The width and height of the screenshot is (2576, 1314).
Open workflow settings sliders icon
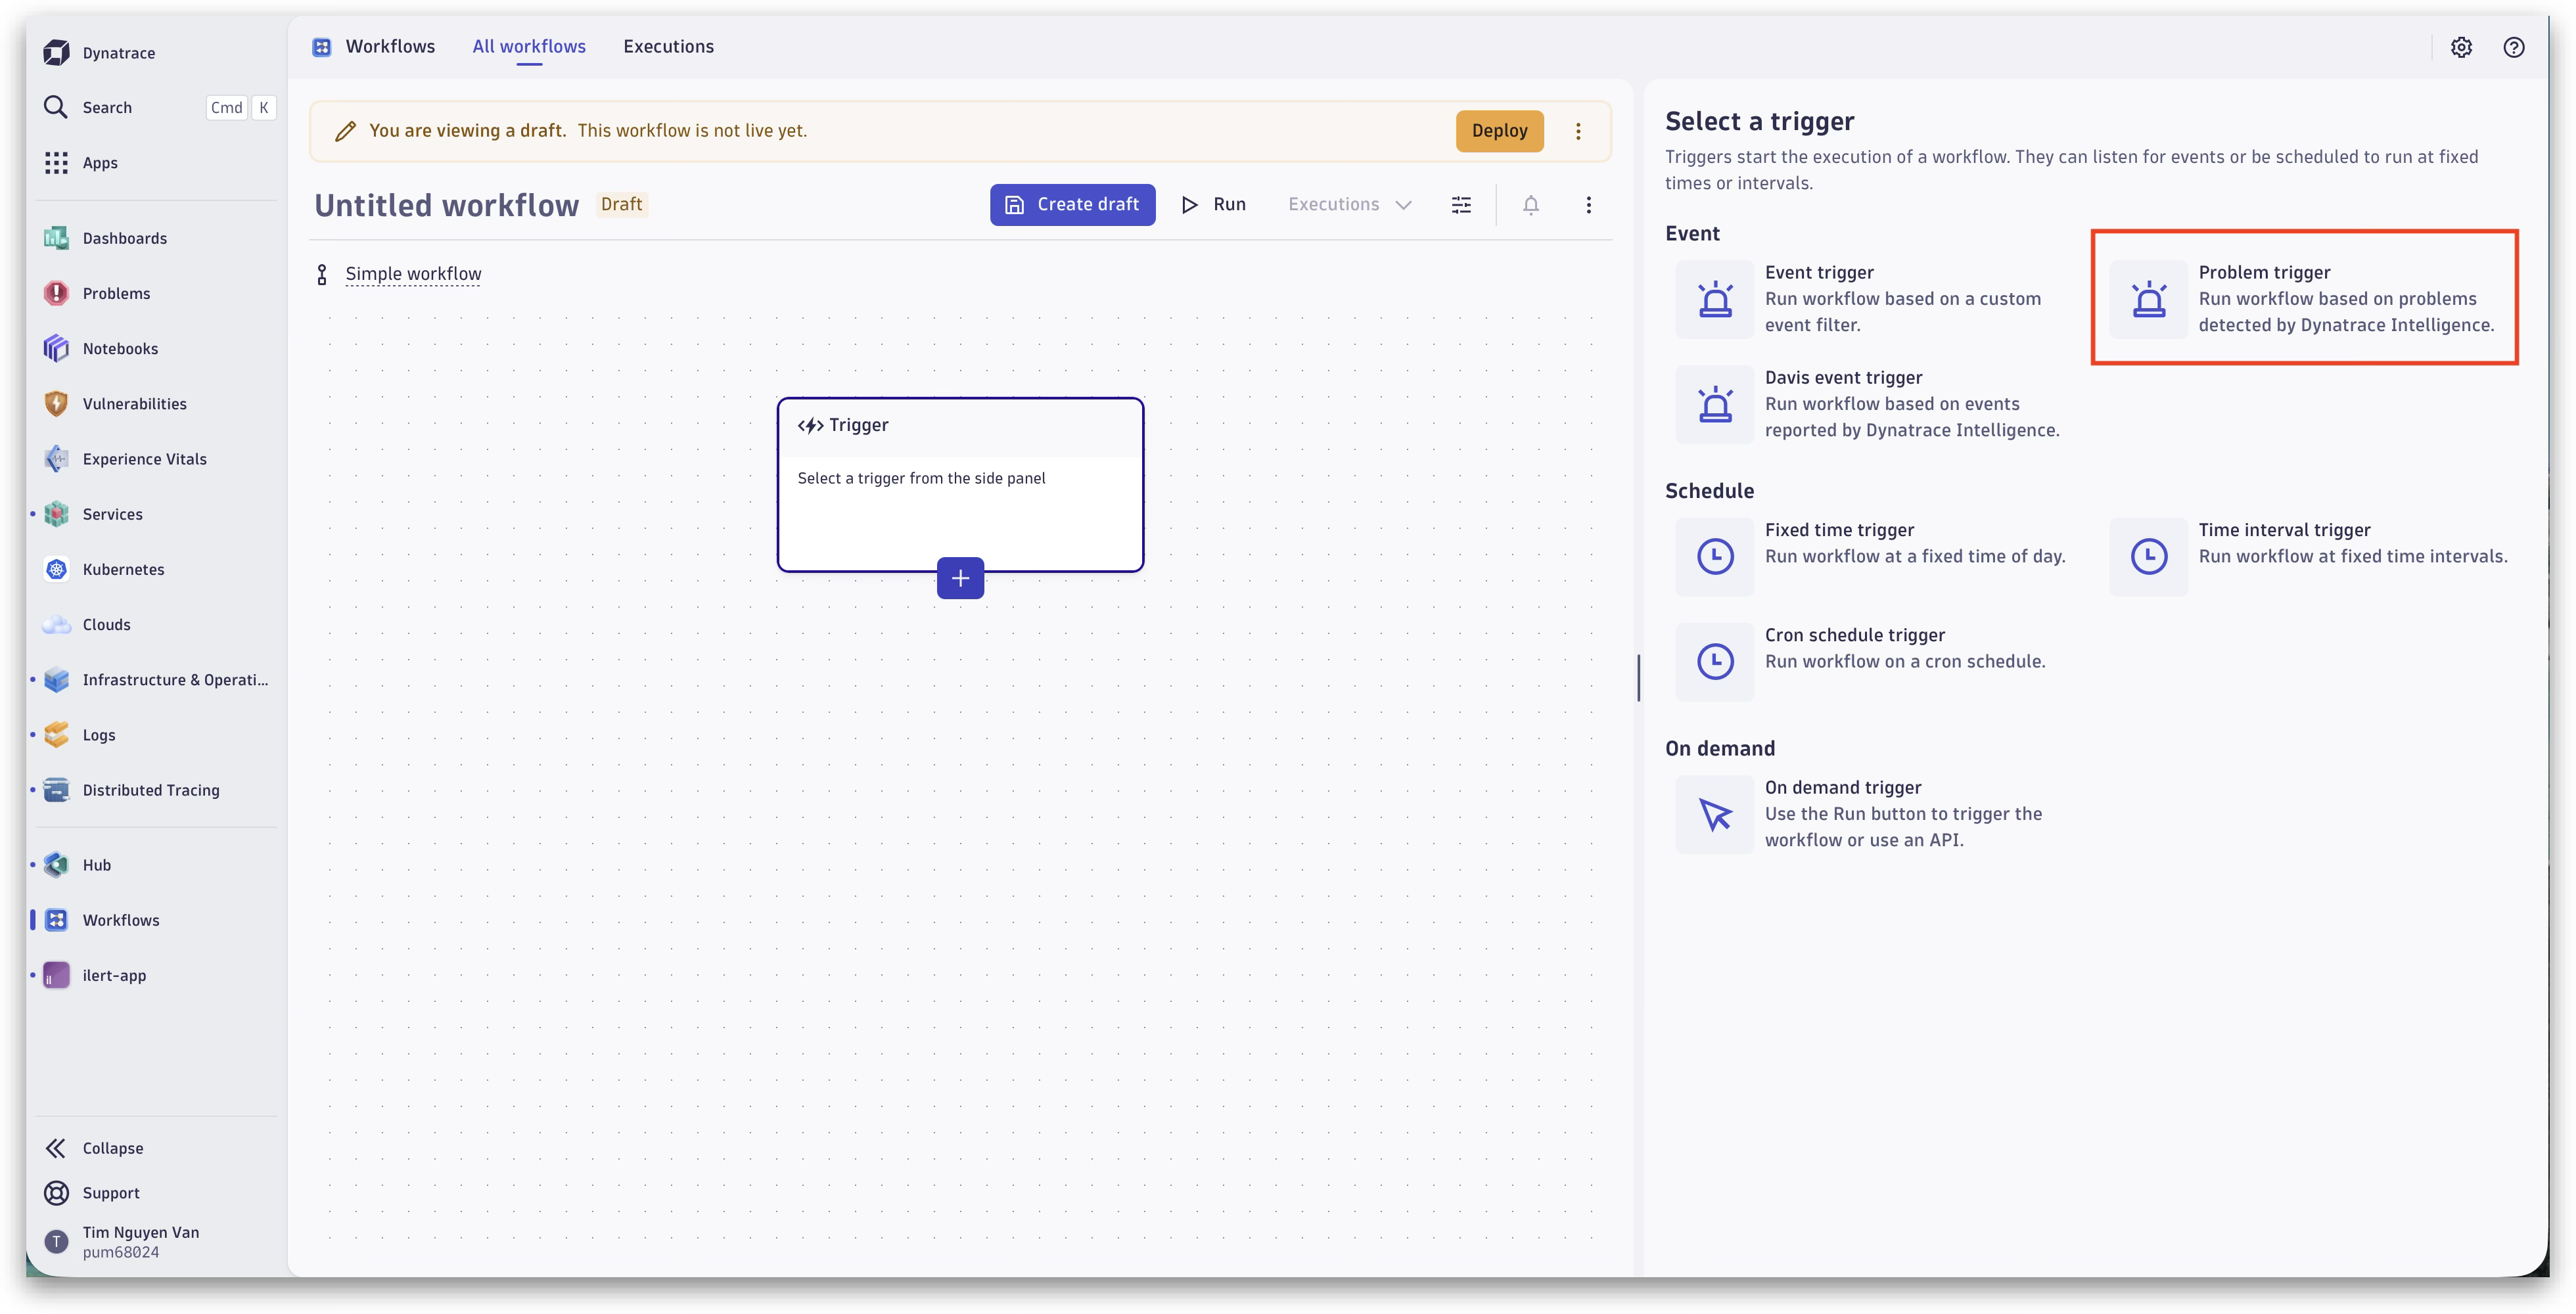1461,205
